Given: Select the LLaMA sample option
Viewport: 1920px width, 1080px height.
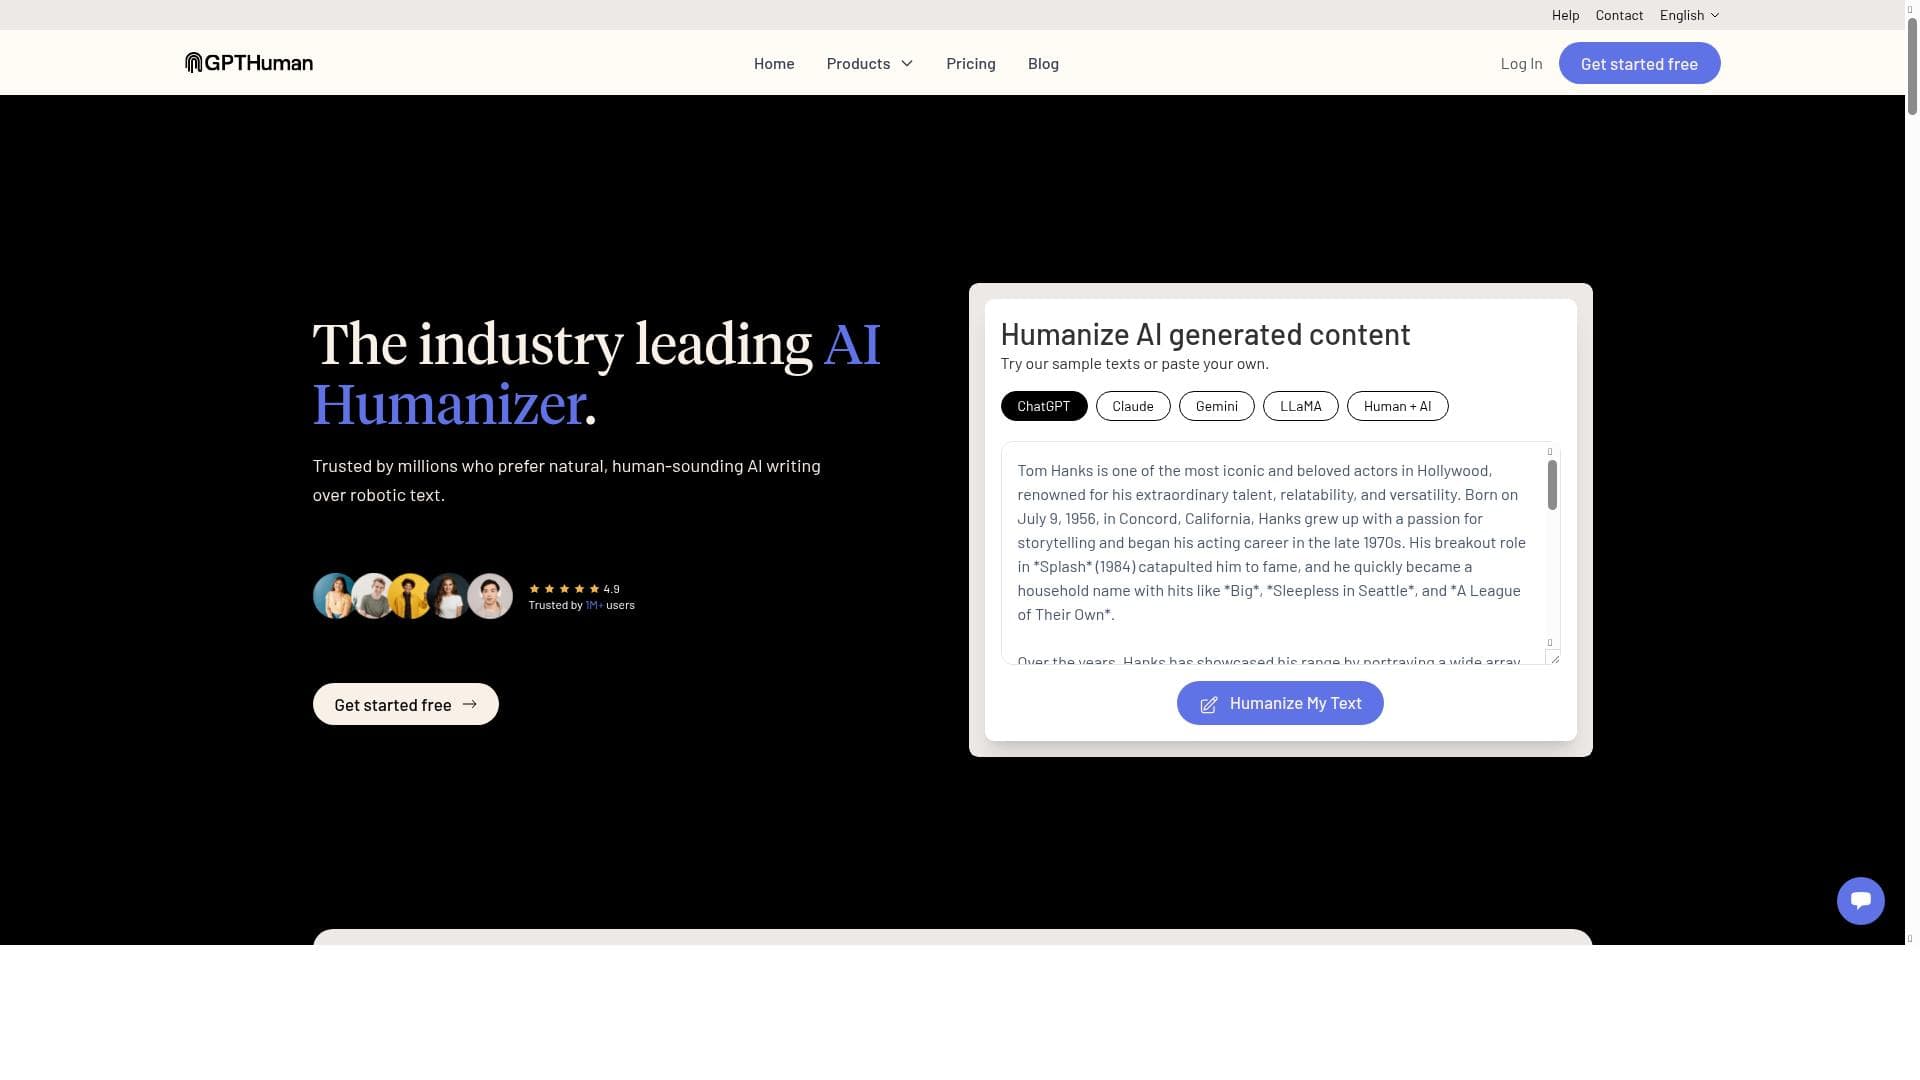Looking at the screenshot, I should [1300, 406].
